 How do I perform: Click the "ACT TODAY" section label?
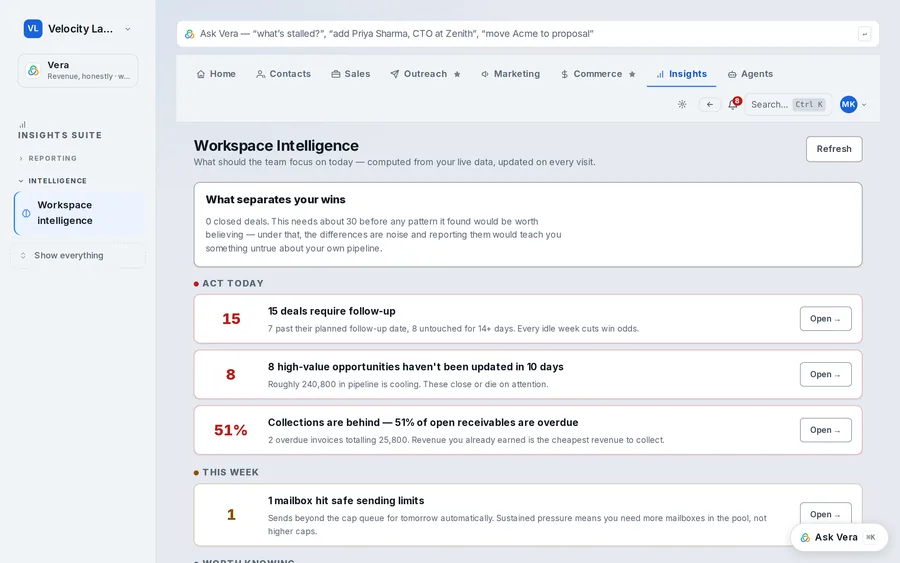232,284
